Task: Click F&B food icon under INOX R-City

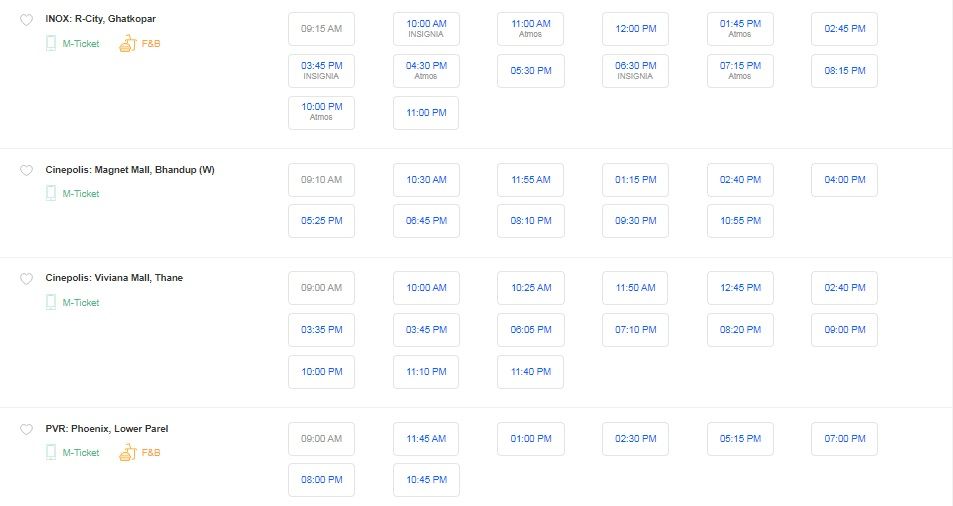Action: coord(128,44)
